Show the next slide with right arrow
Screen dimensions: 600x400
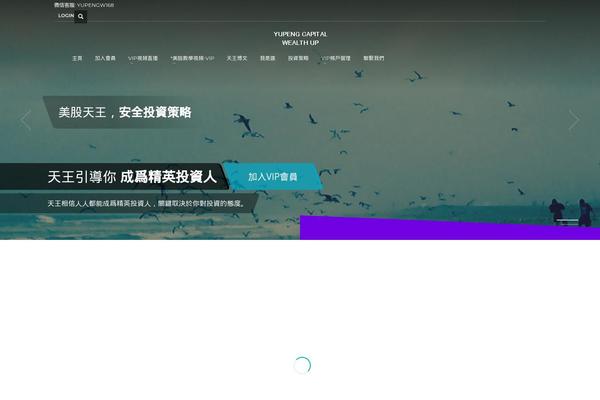pos(574,120)
